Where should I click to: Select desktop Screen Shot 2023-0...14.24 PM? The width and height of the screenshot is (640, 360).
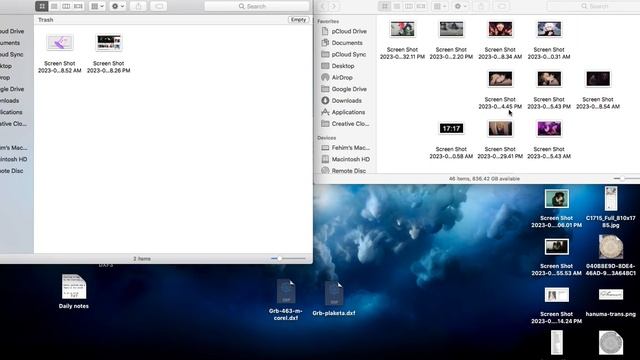tap(557, 305)
